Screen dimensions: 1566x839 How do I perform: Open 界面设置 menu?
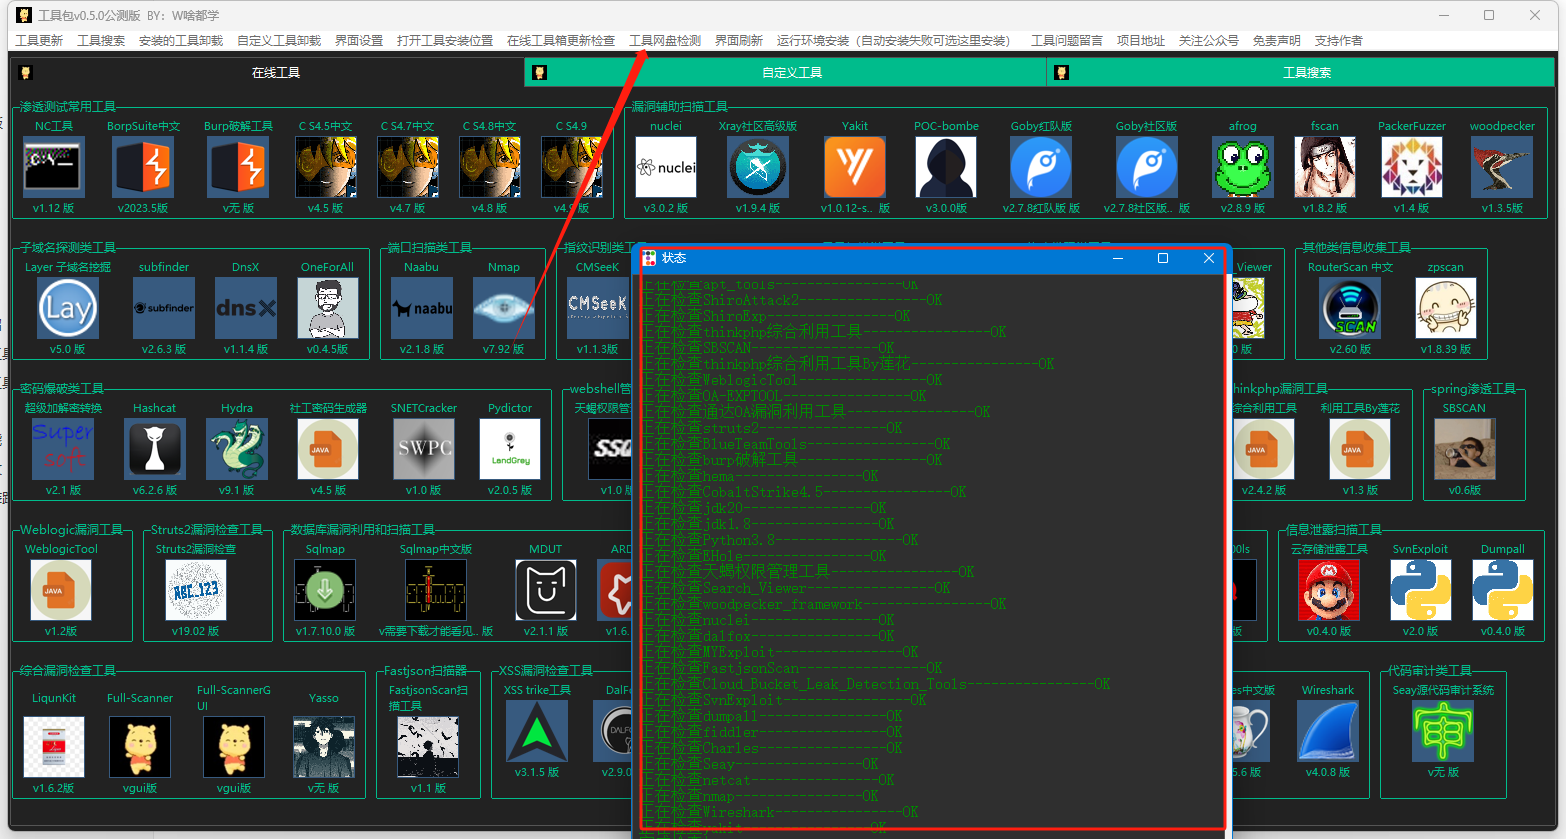pos(359,40)
